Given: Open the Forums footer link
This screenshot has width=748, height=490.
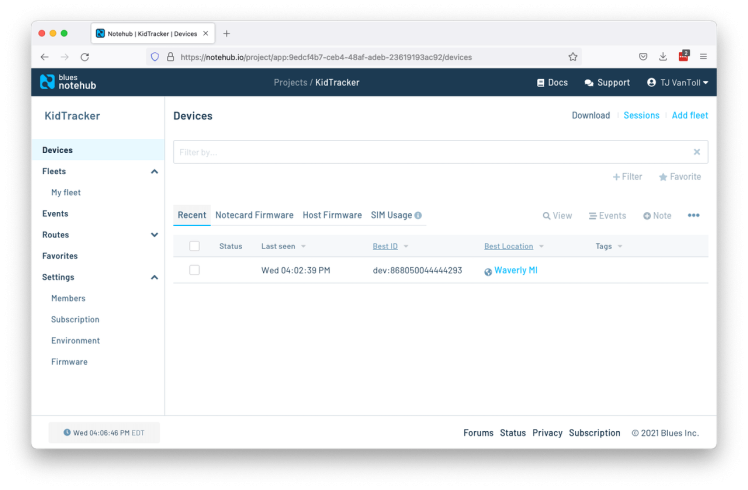Looking at the screenshot, I should (478, 433).
